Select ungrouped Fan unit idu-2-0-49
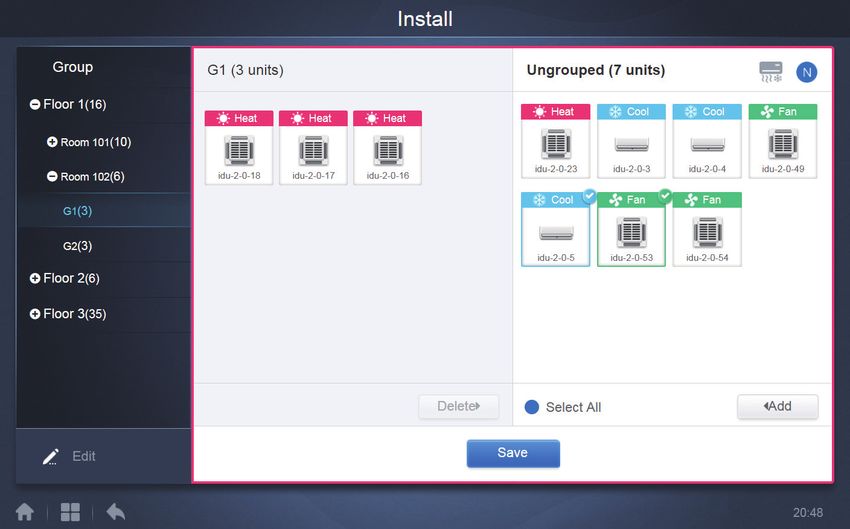 [x=783, y=141]
